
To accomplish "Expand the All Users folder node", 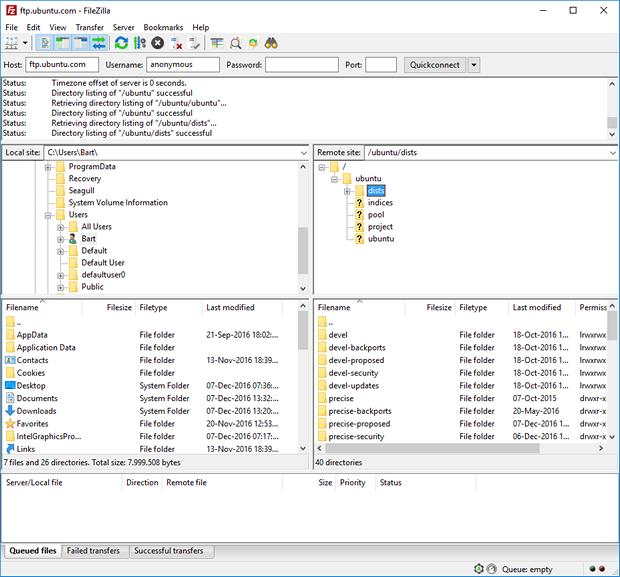I will click(x=60, y=227).
